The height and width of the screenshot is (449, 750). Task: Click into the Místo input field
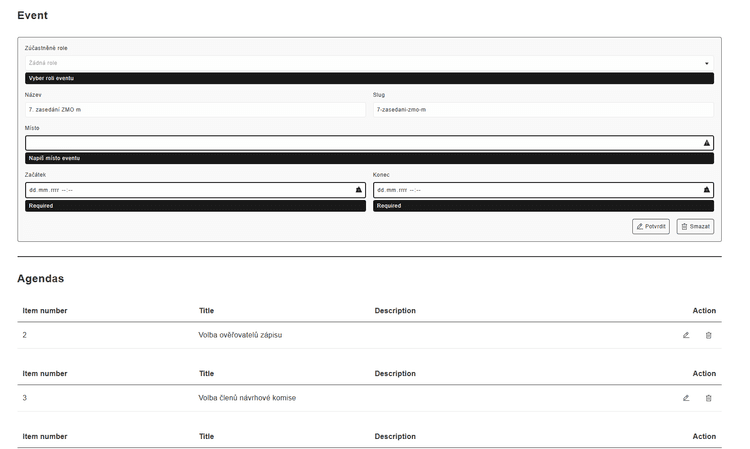(360, 143)
